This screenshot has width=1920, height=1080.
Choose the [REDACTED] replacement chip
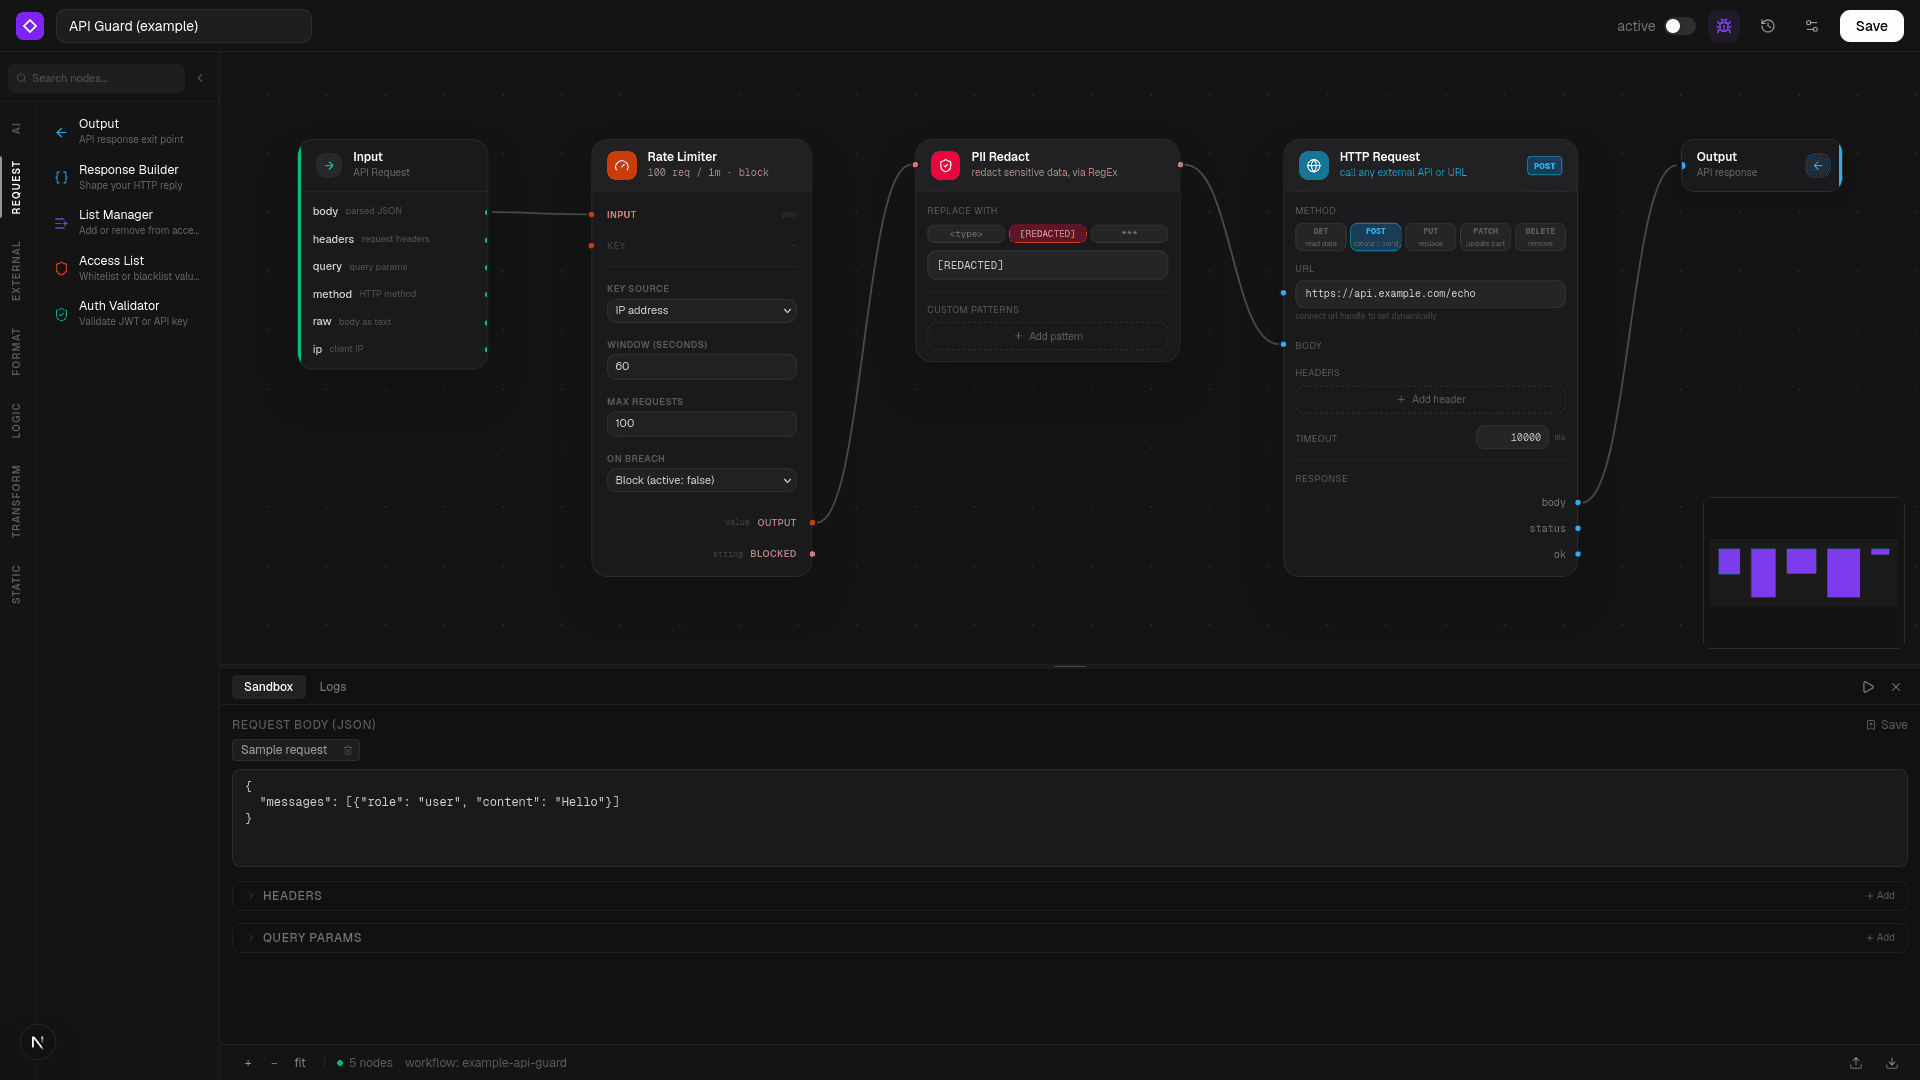(1047, 234)
